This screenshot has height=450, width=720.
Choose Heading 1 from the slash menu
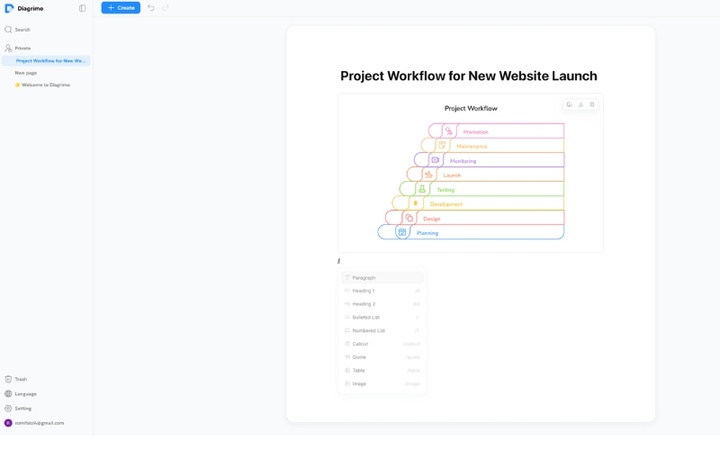[x=382, y=291]
